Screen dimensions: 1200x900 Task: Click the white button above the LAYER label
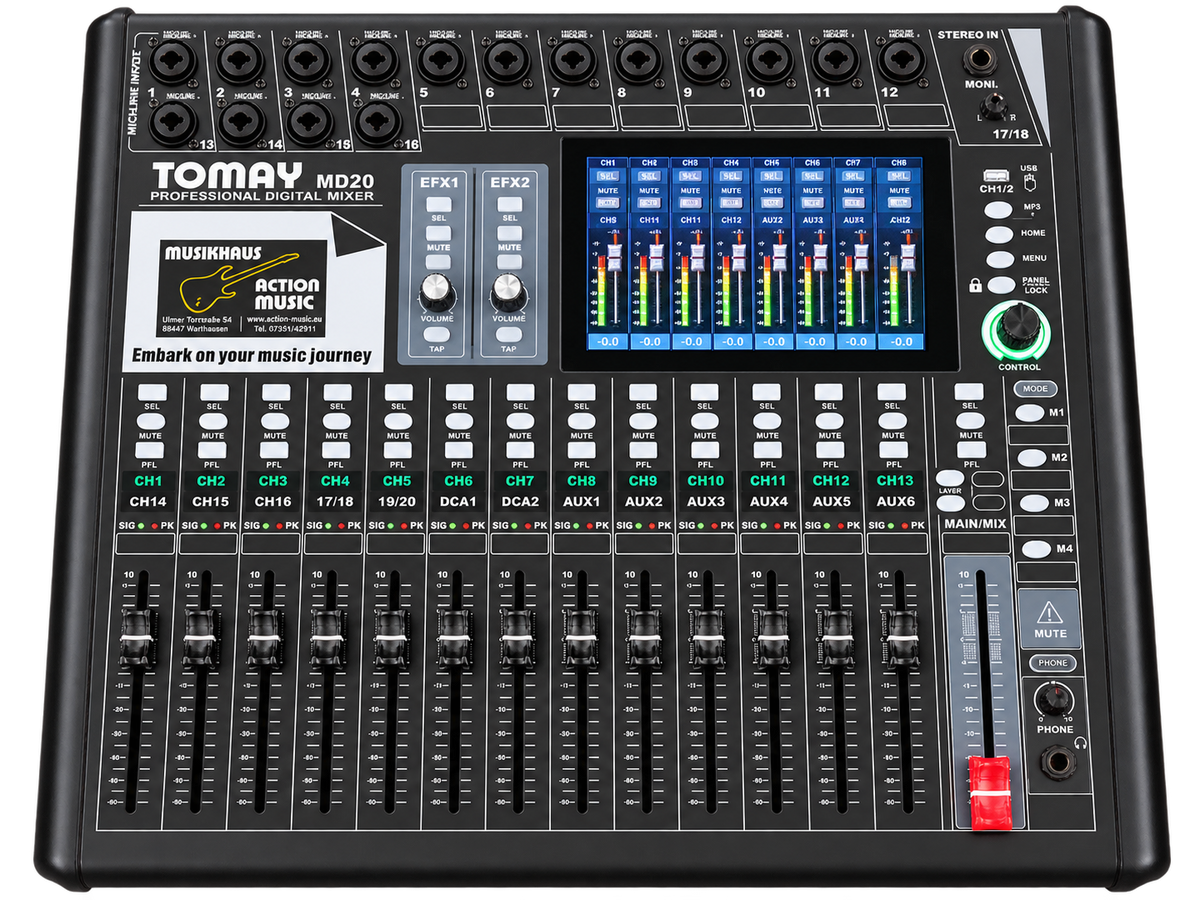(950, 479)
